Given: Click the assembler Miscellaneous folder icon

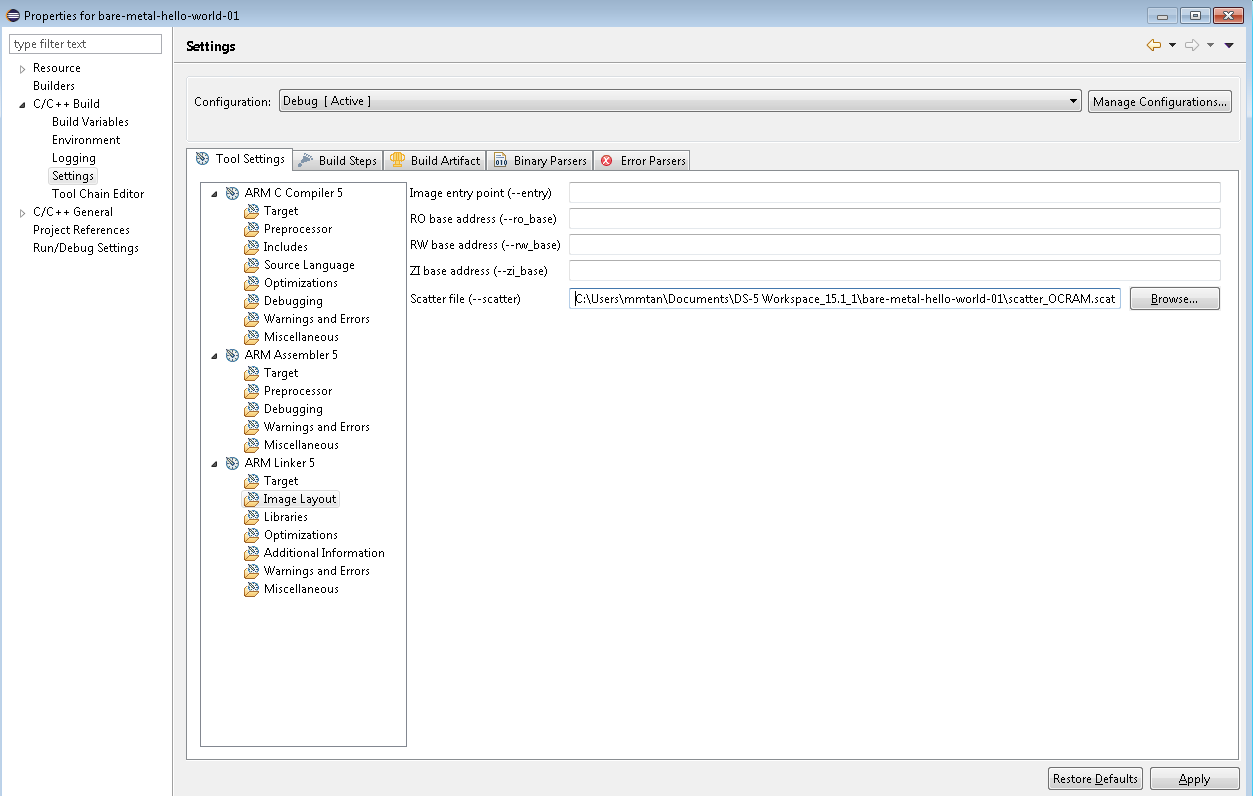Looking at the screenshot, I should click(x=251, y=445).
